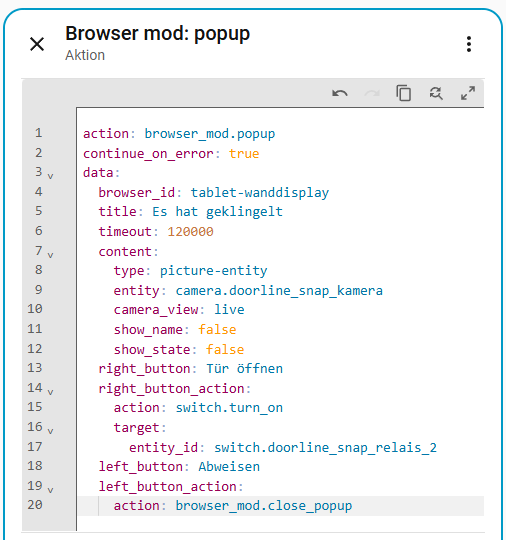Copy the YAML code to clipboard
The height and width of the screenshot is (540, 506).
tap(404, 93)
